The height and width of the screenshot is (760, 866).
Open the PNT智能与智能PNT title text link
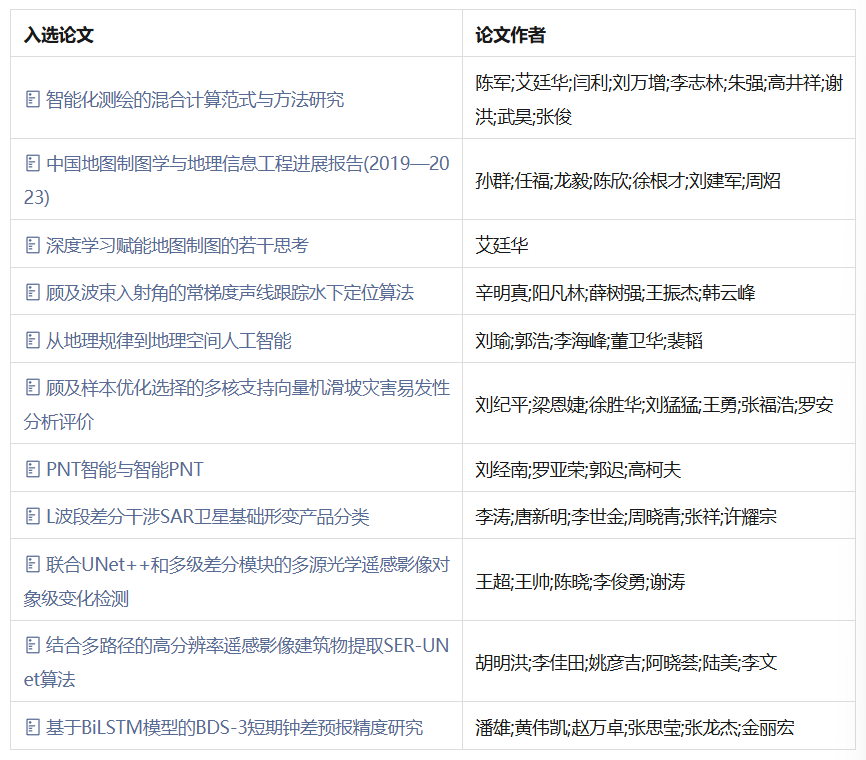click(x=125, y=469)
